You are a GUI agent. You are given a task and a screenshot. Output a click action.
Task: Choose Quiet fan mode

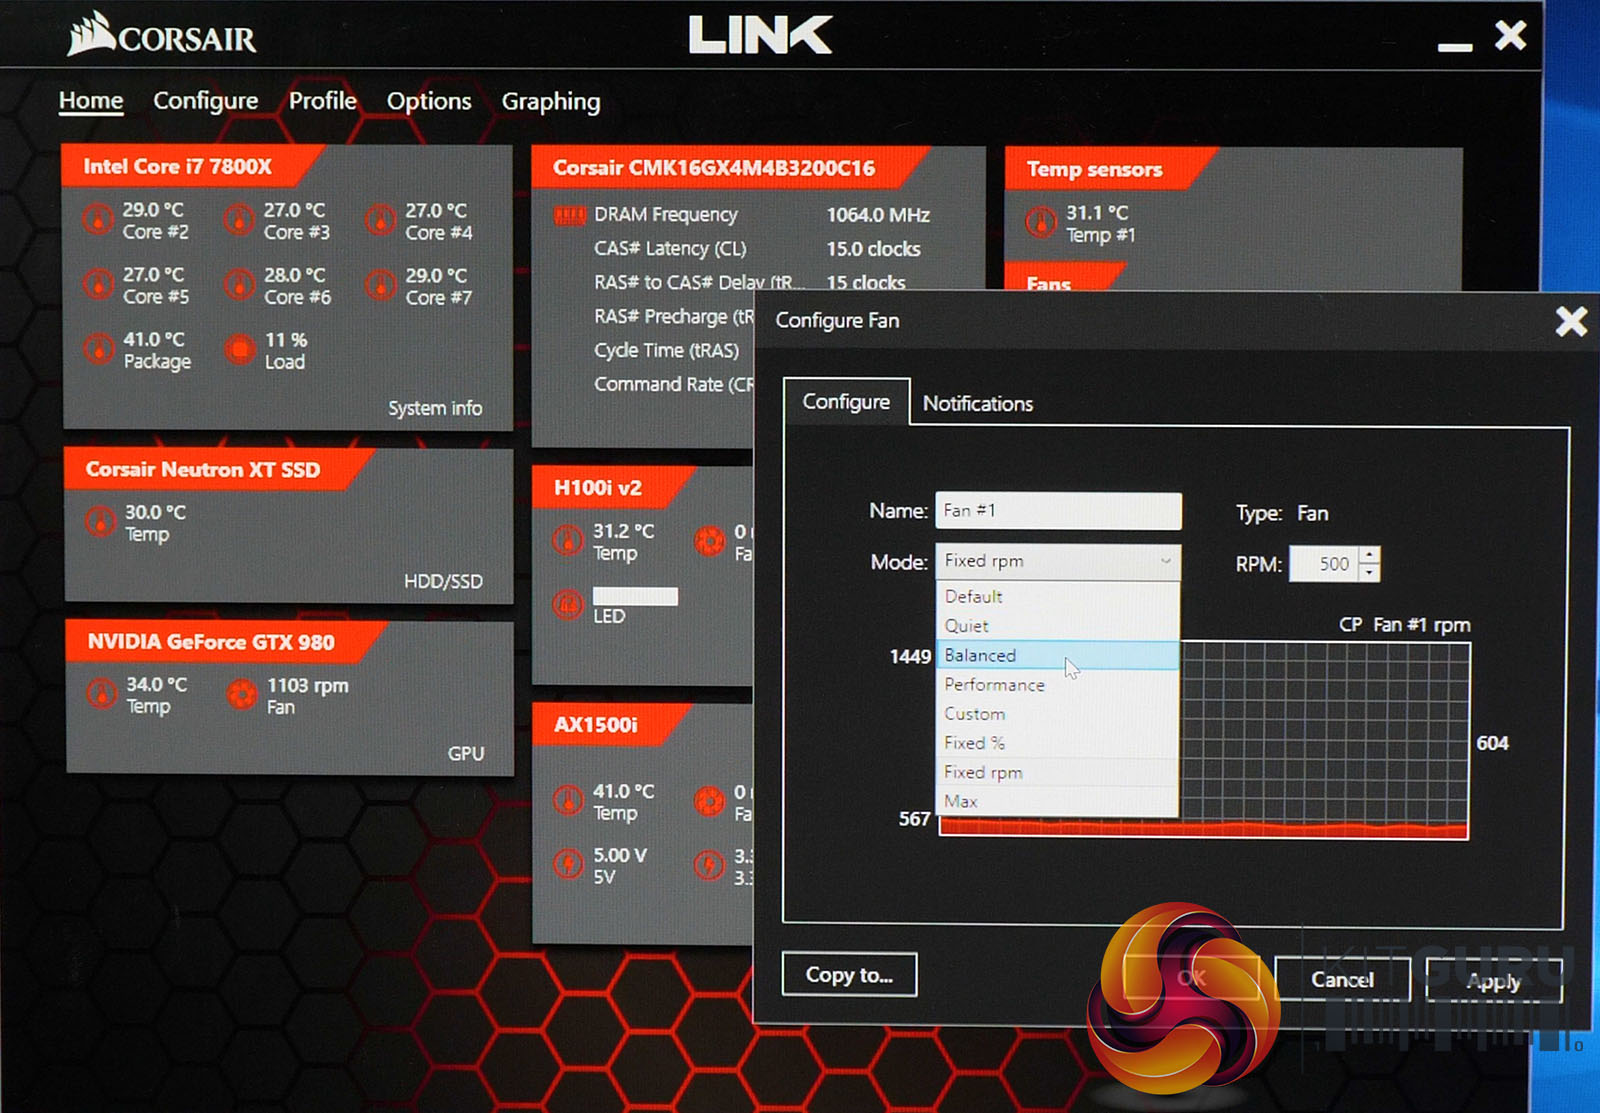(x=1058, y=626)
